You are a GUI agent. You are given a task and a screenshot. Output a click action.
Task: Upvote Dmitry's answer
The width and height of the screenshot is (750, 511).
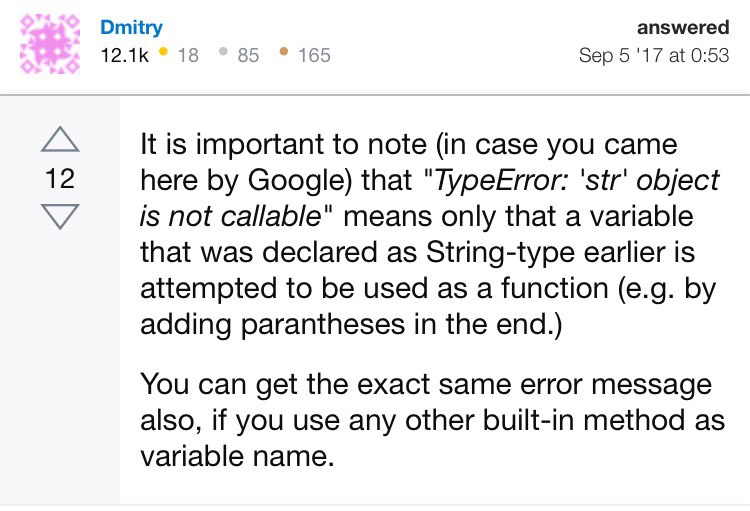(x=60, y=141)
